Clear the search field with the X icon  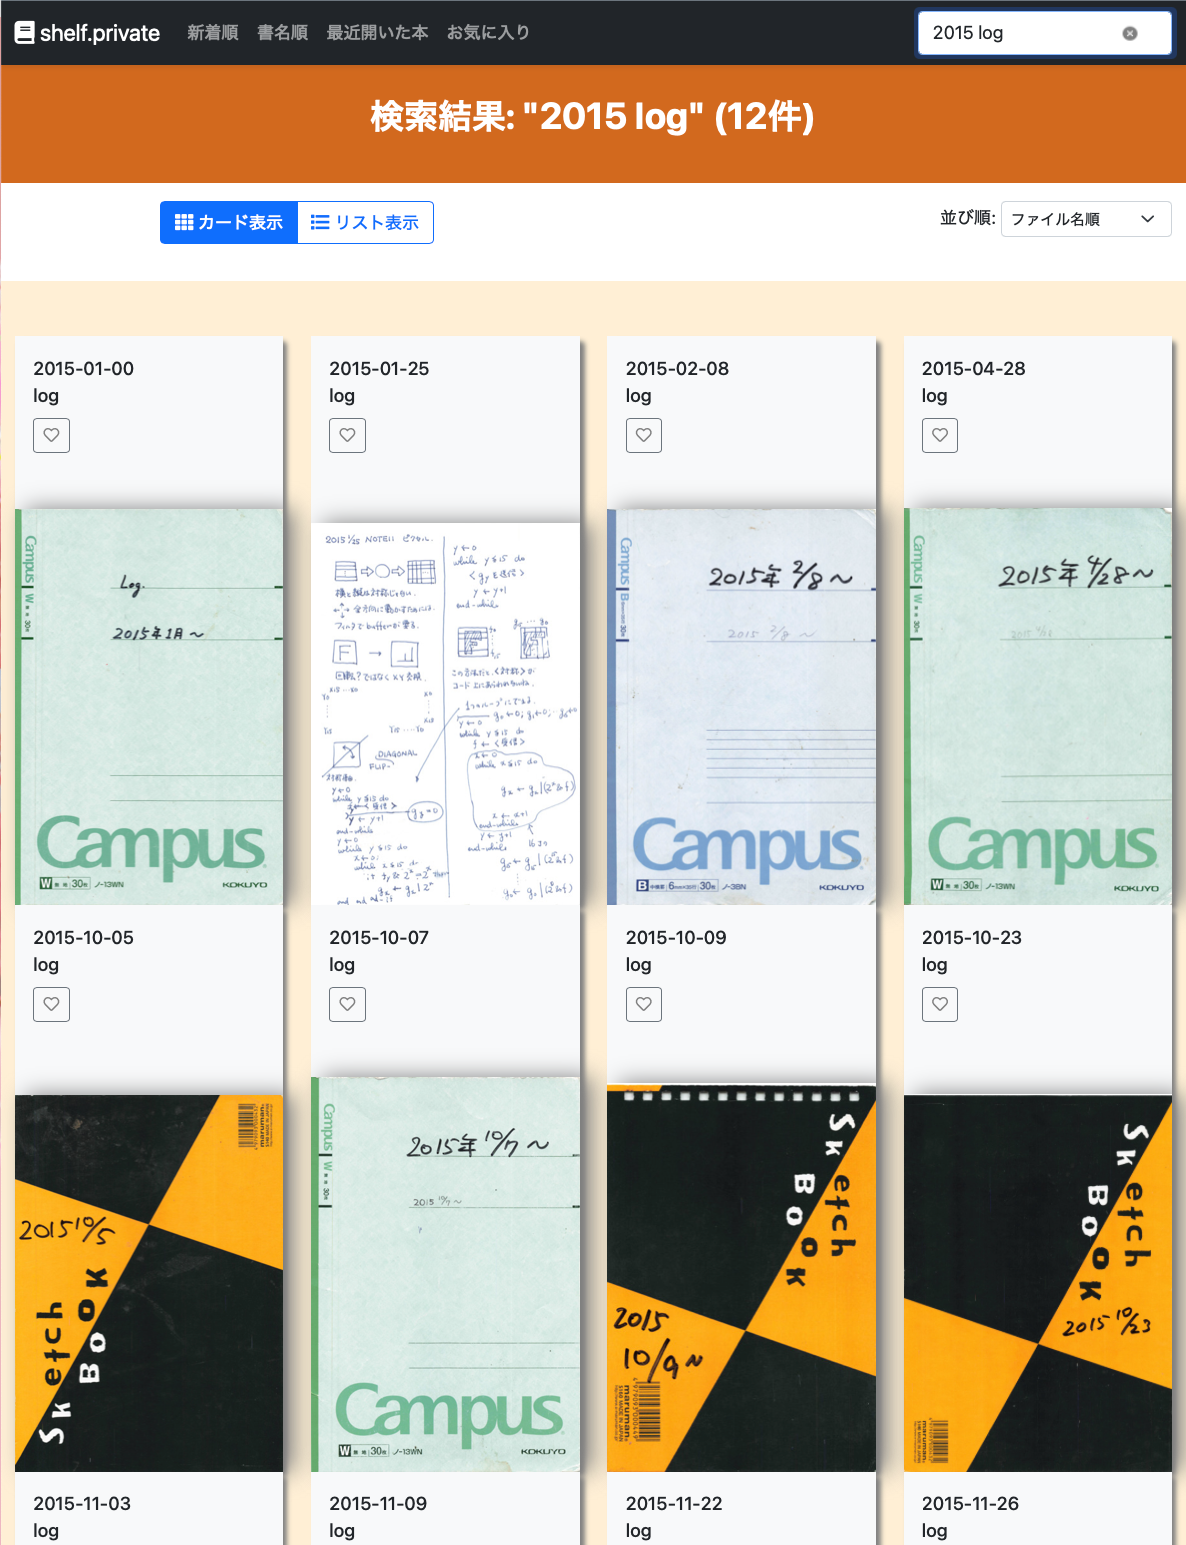1130,33
